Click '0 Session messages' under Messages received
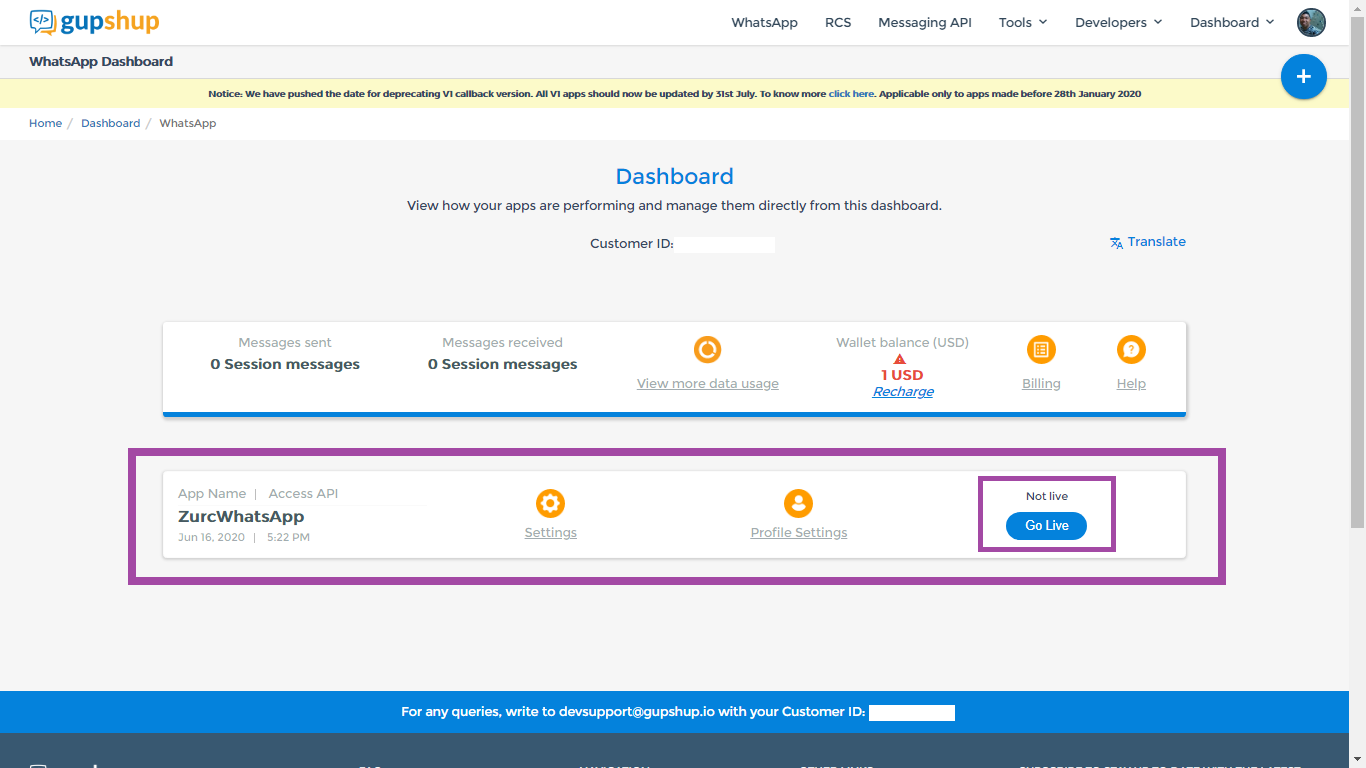The height and width of the screenshot is (768, 1366). click(502, 364)
